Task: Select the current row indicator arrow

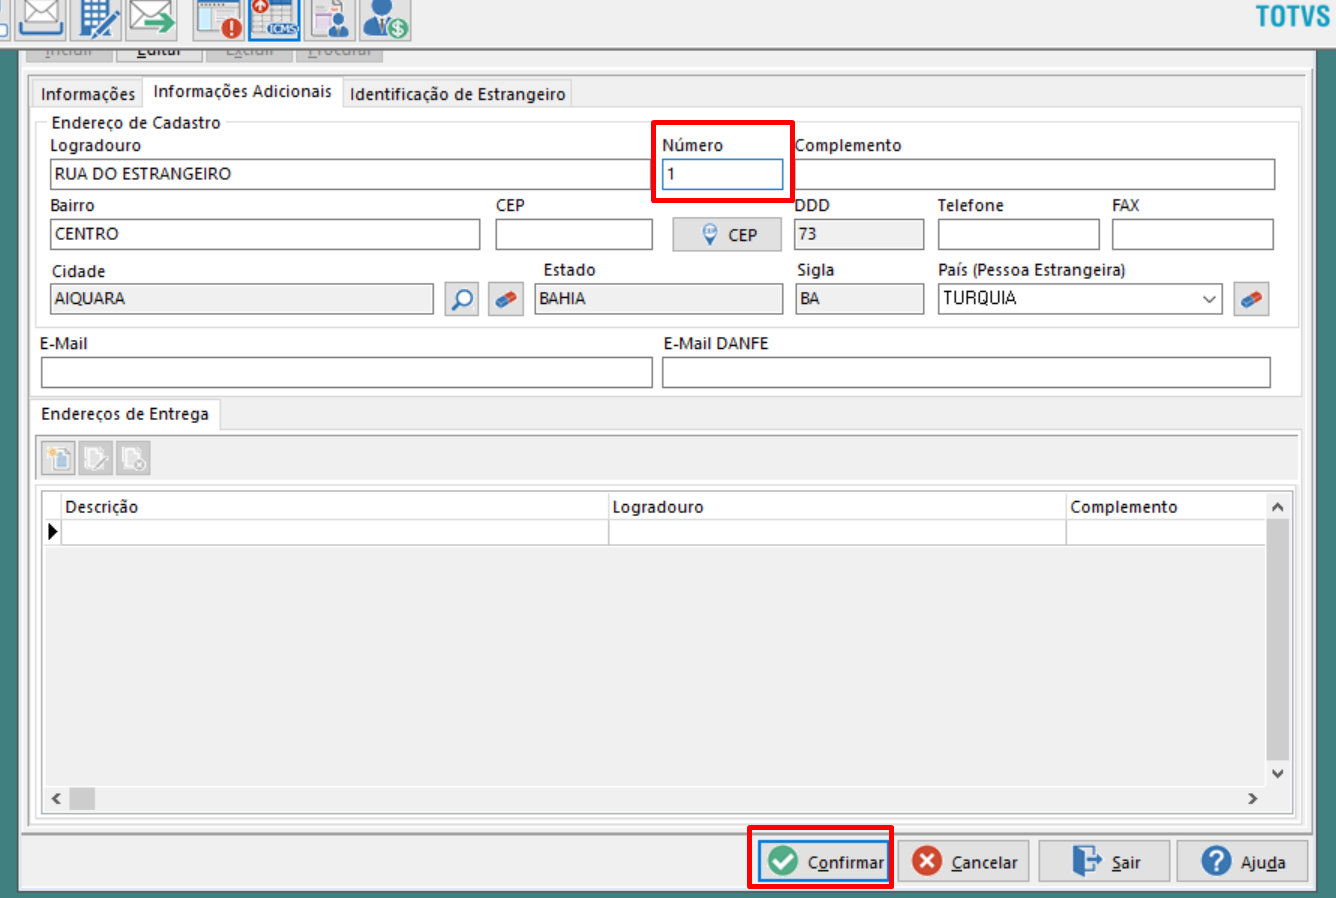Action: tap(53, 532)
